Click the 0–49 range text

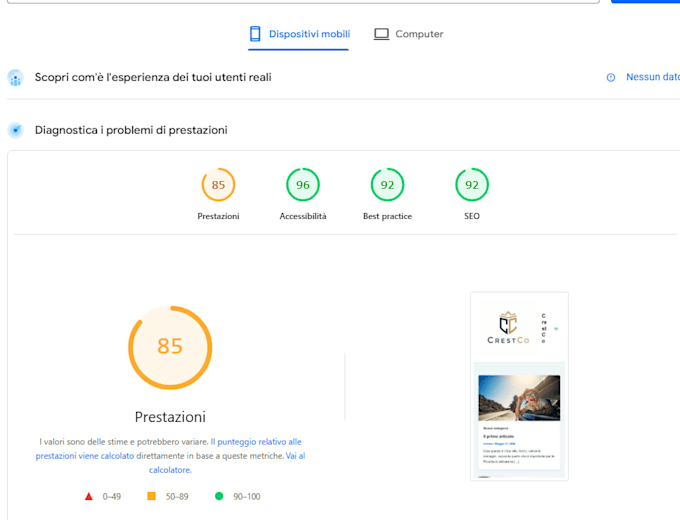[111, 497]
